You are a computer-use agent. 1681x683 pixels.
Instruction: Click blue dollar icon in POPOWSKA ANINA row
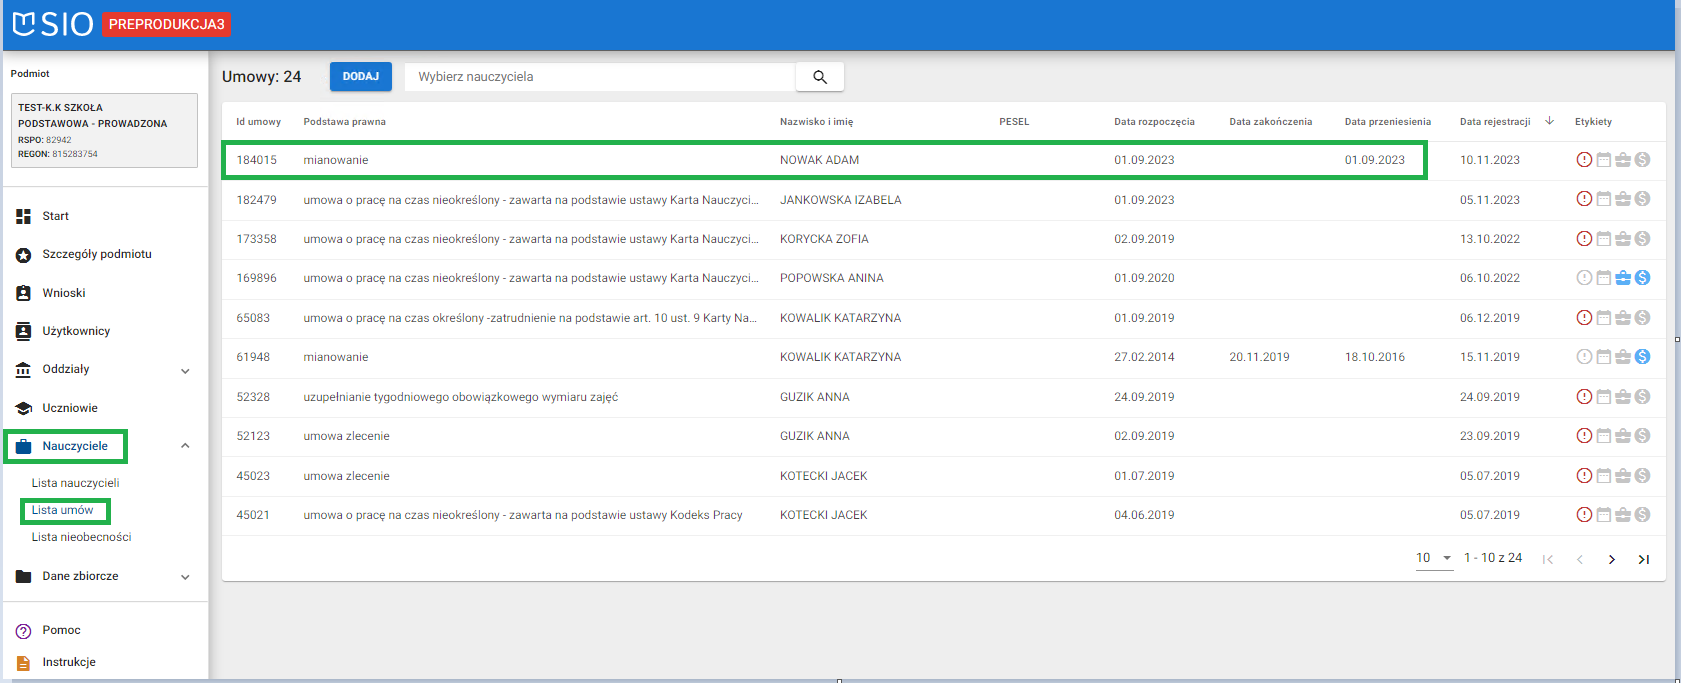pyautogui.click(x=1642, y=278)
